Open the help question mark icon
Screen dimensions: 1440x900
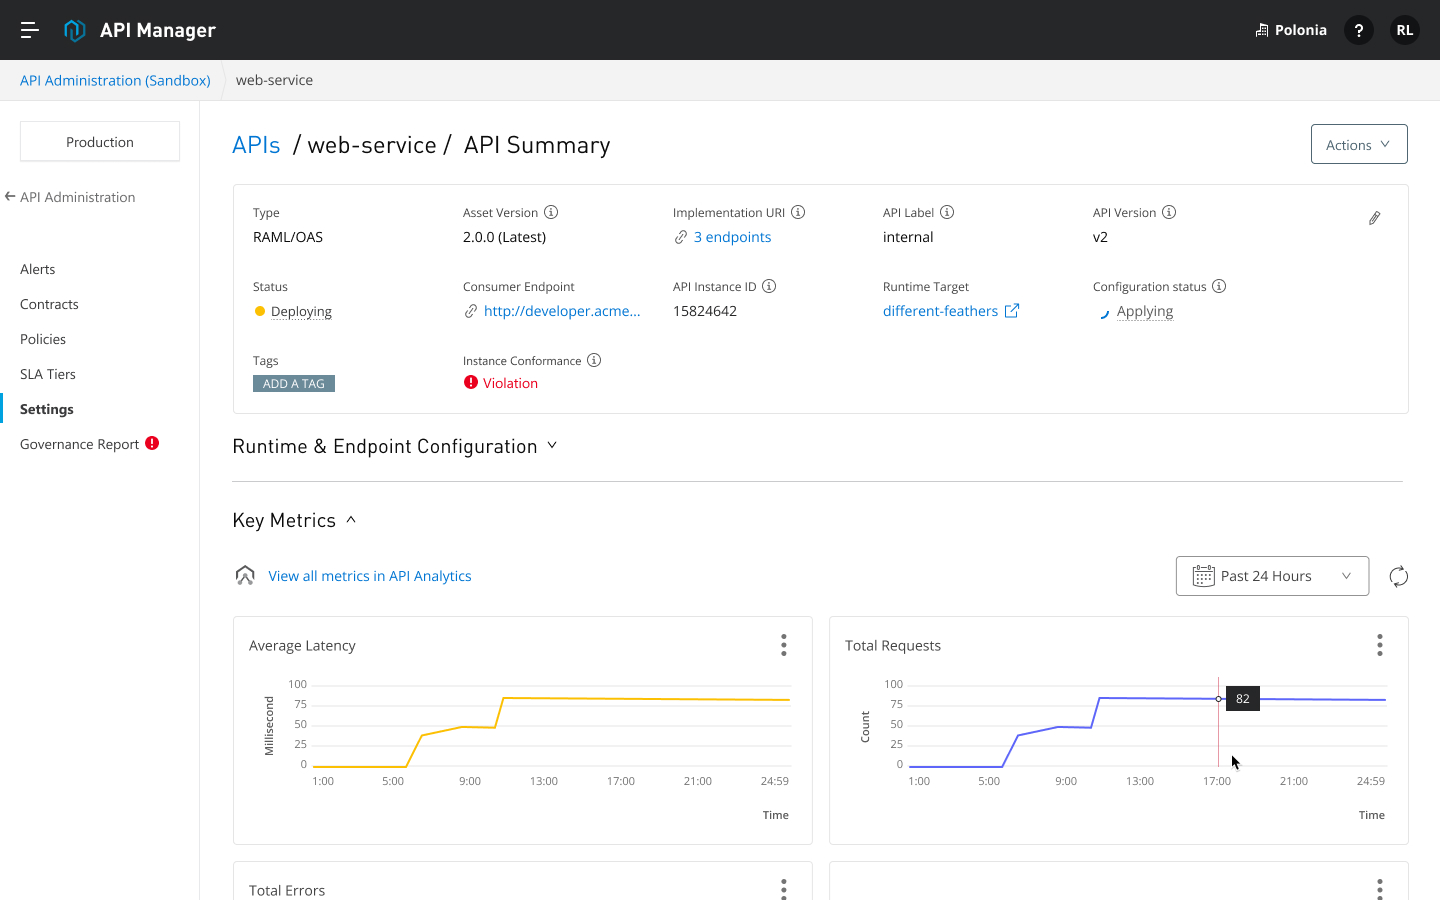click(1358, 30)
